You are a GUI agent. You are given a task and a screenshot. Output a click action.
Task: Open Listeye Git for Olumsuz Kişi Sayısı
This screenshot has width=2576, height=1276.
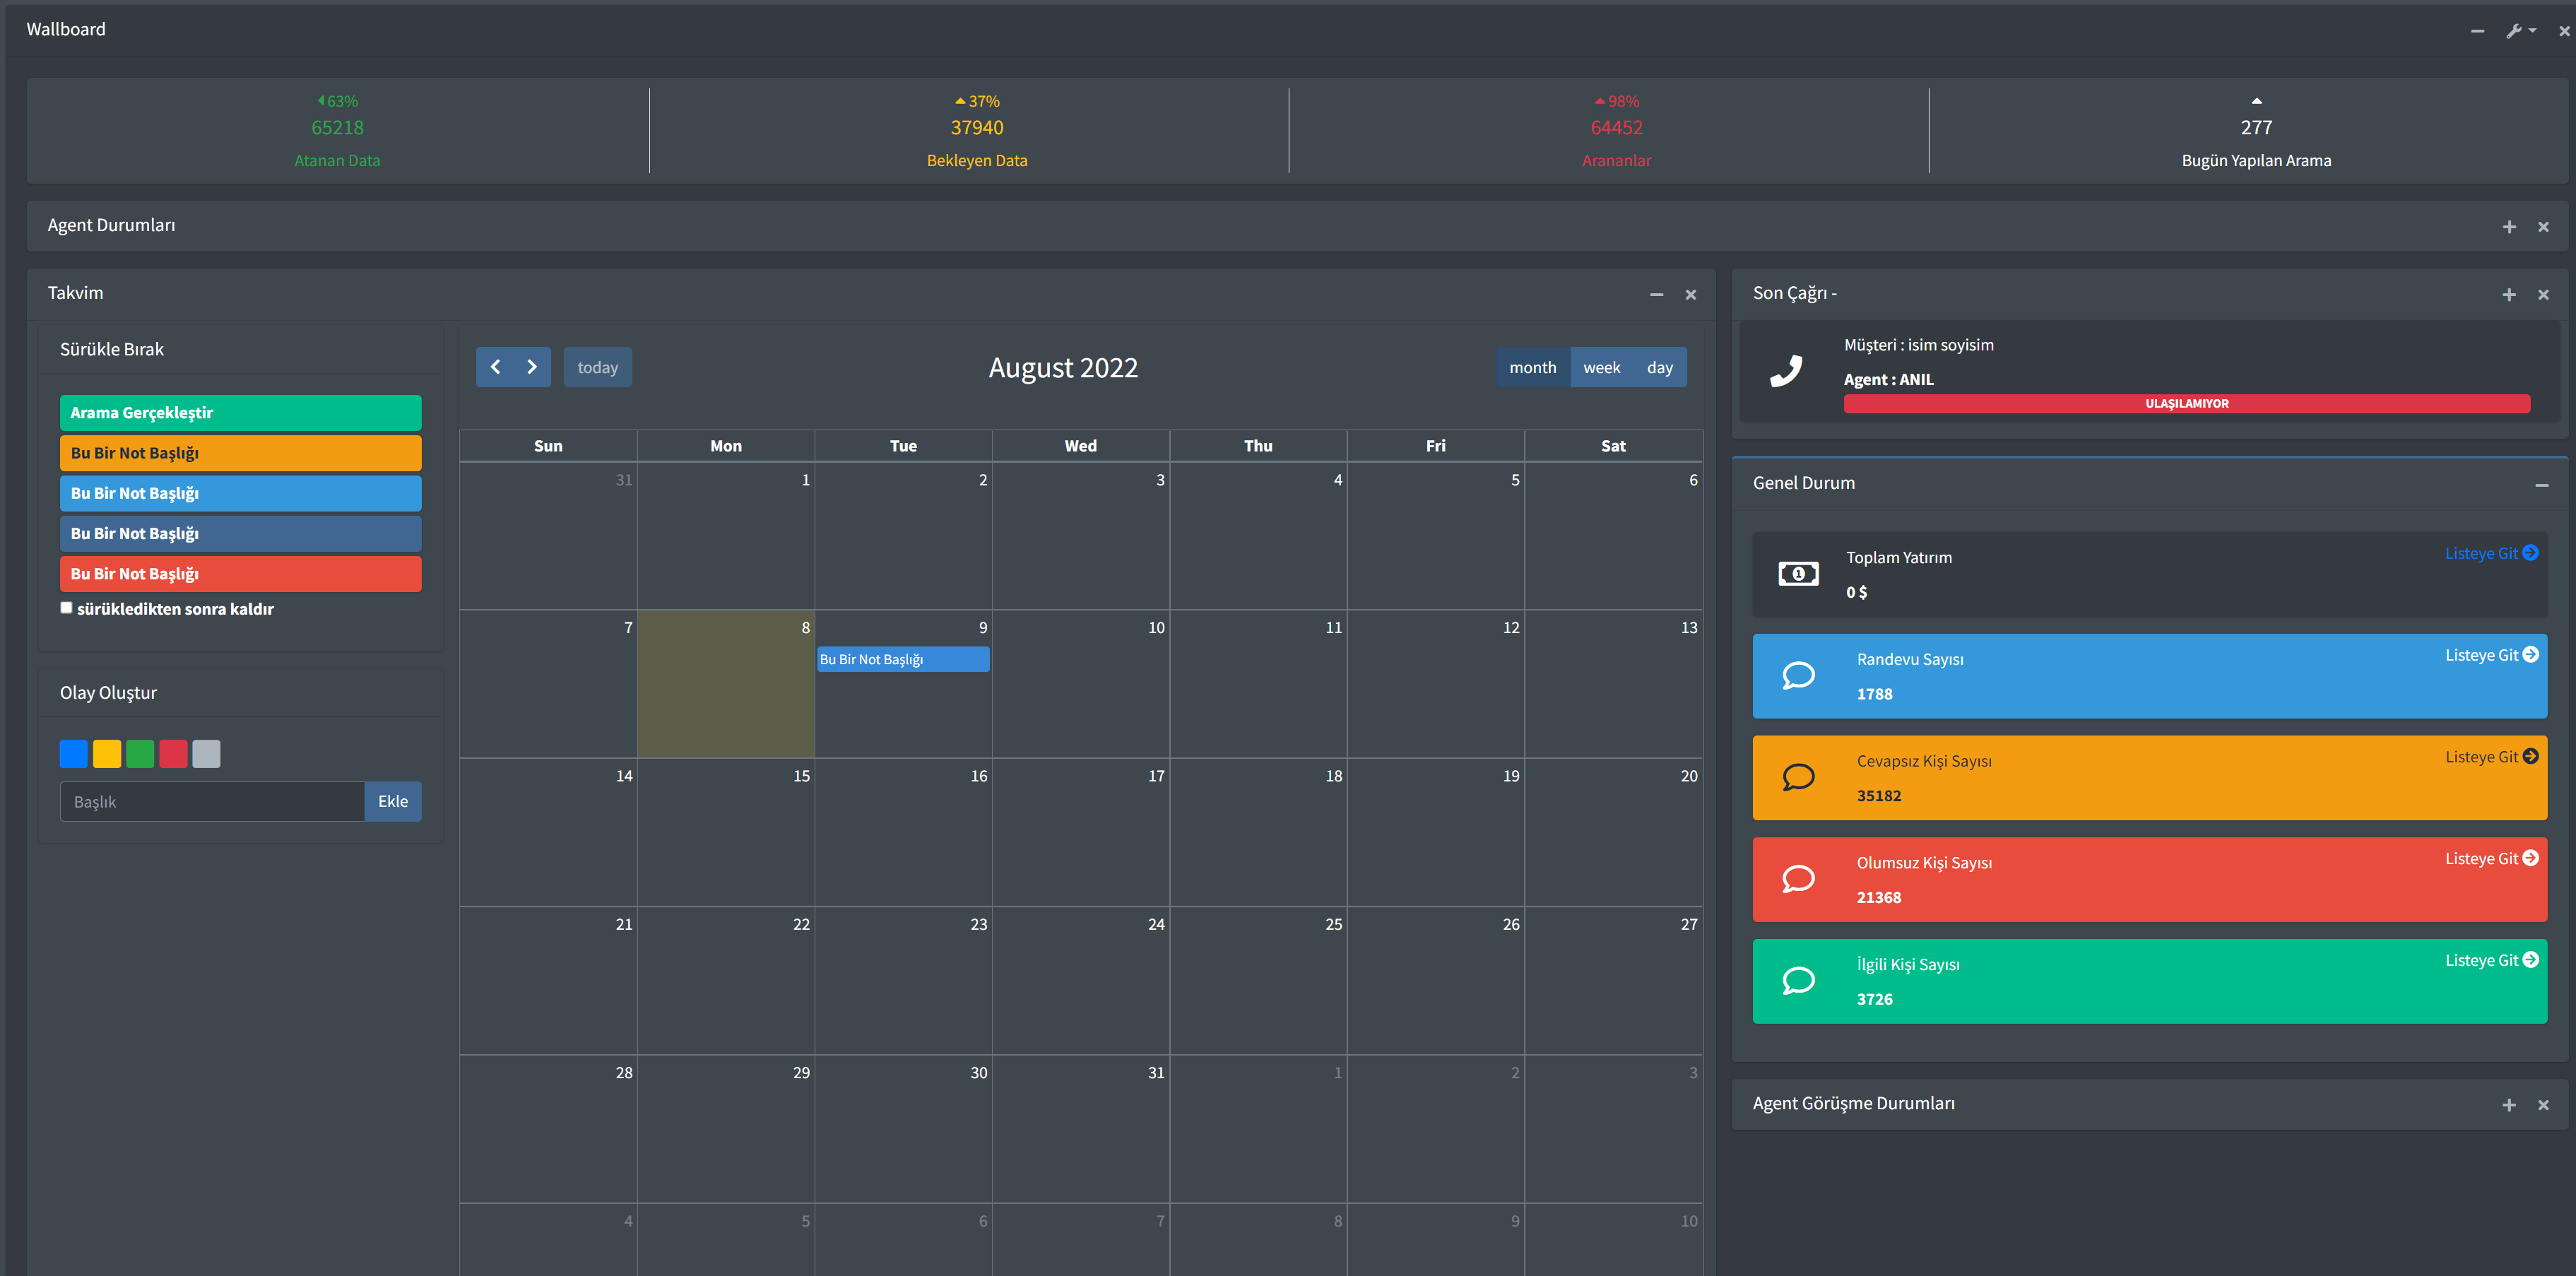coord(2491,859)
